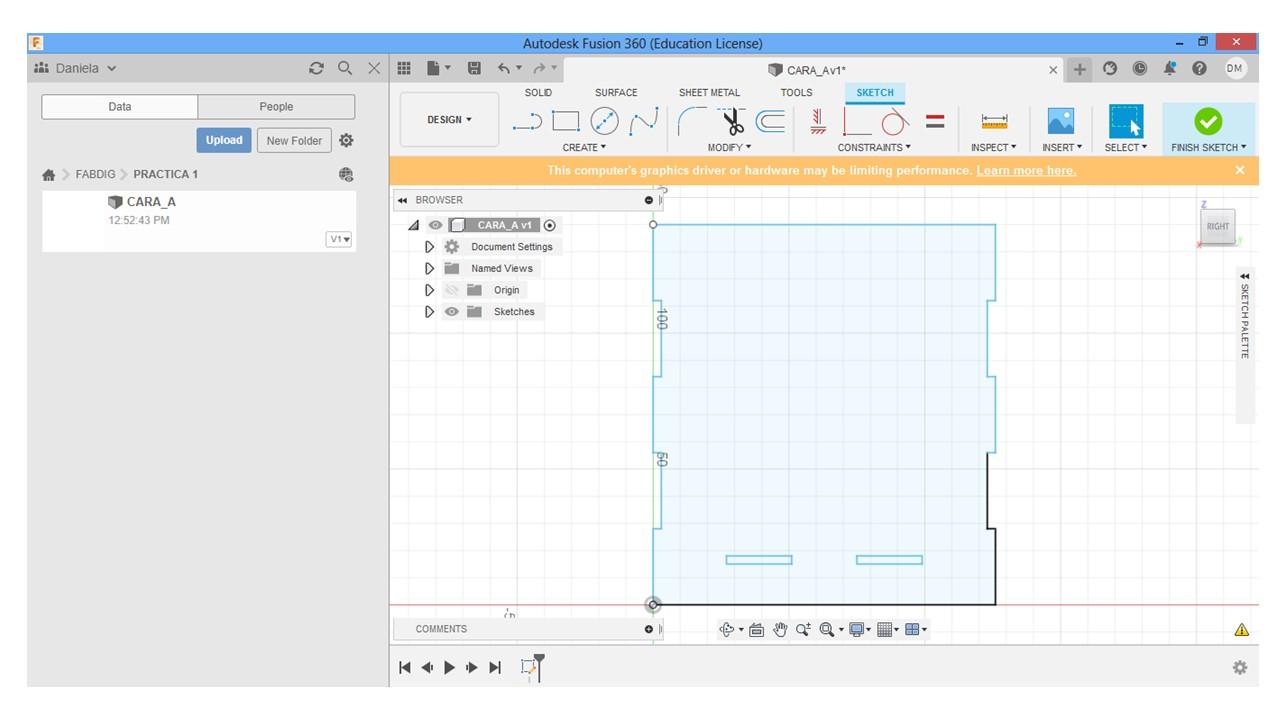Open the INSPECT dropdown menu

click(993, 148)
